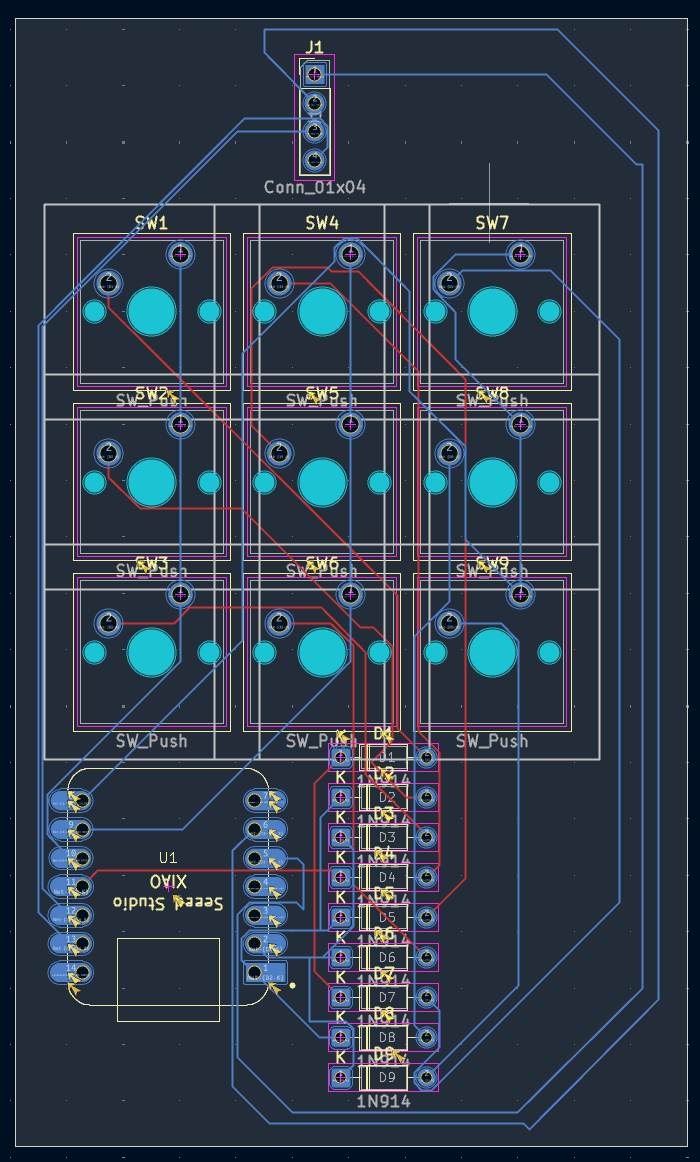Screen dimensions: 700x1162
Task: Click pad 14 of U1 module
Action: tap(71, 972)
